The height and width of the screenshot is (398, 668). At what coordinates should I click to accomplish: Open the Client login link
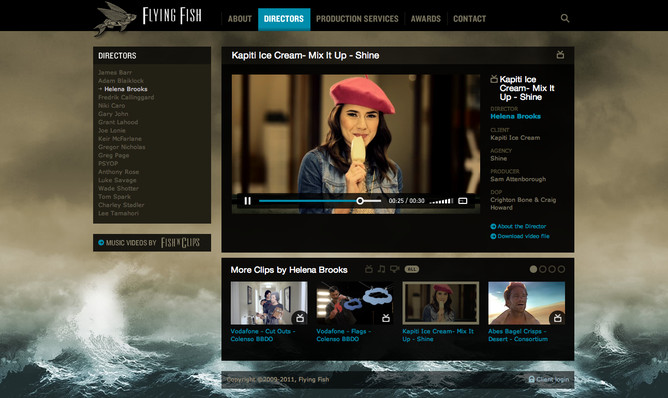pyautogui.click(x=553, y=379)
